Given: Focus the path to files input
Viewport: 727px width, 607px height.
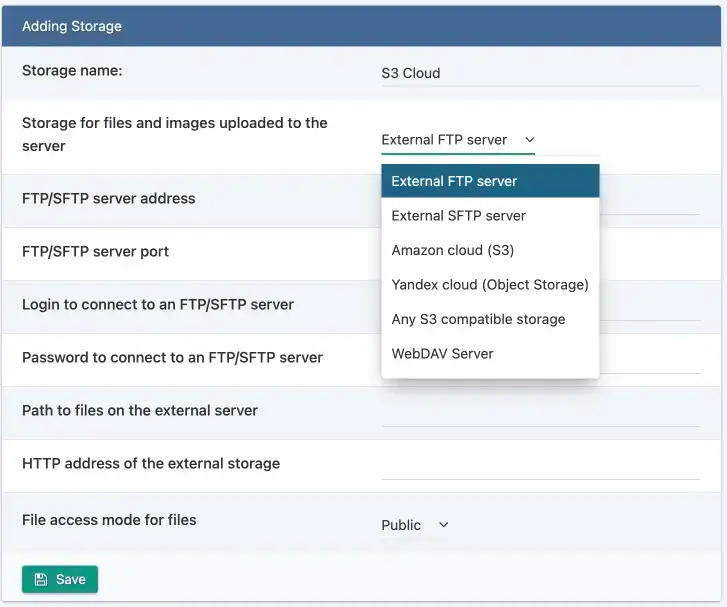Looking at the screenshot, I should pos(540,412).
